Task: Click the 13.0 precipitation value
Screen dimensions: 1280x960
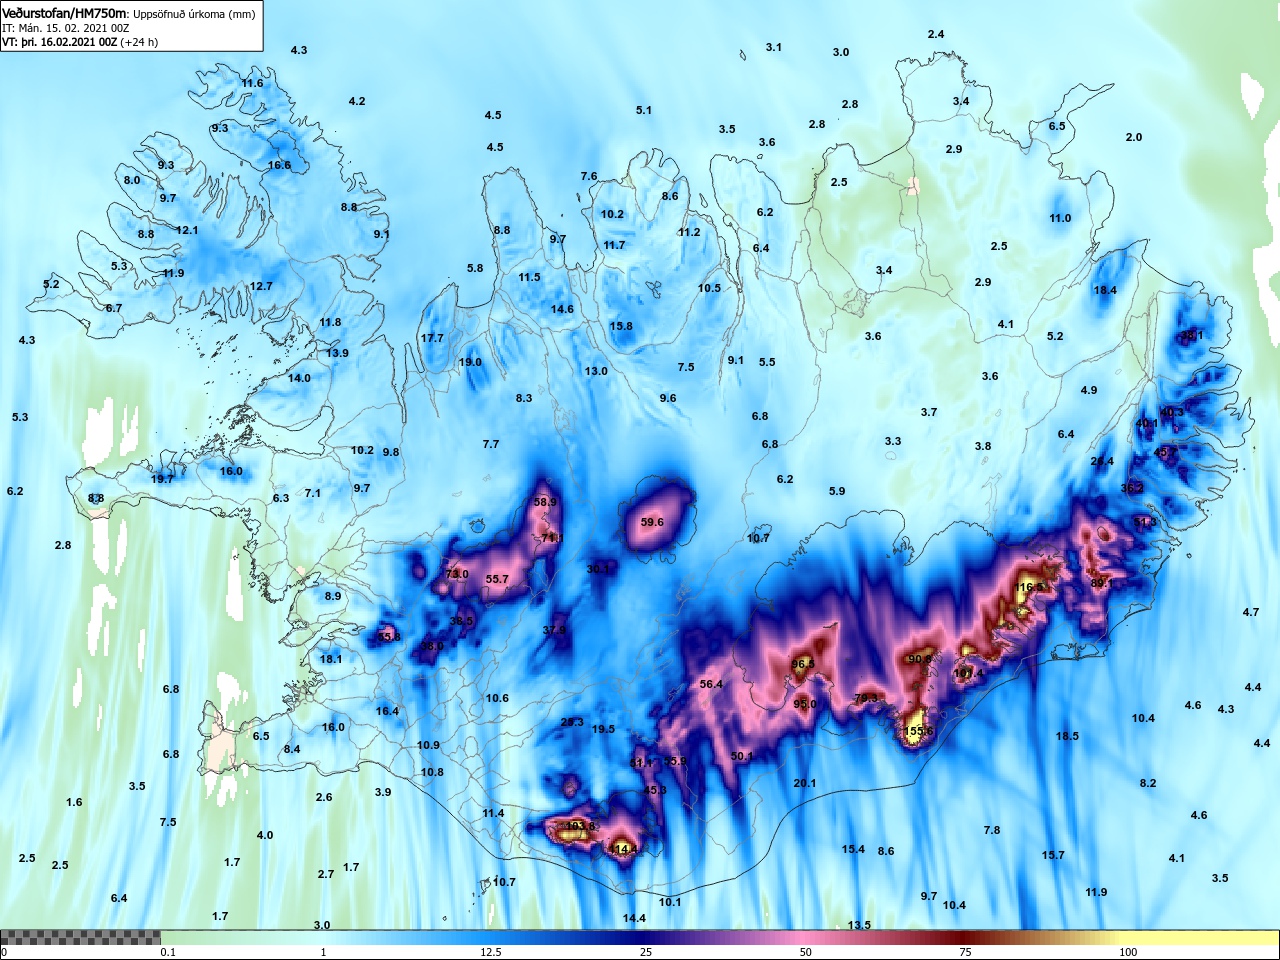Action: click(x=596, y=371)
